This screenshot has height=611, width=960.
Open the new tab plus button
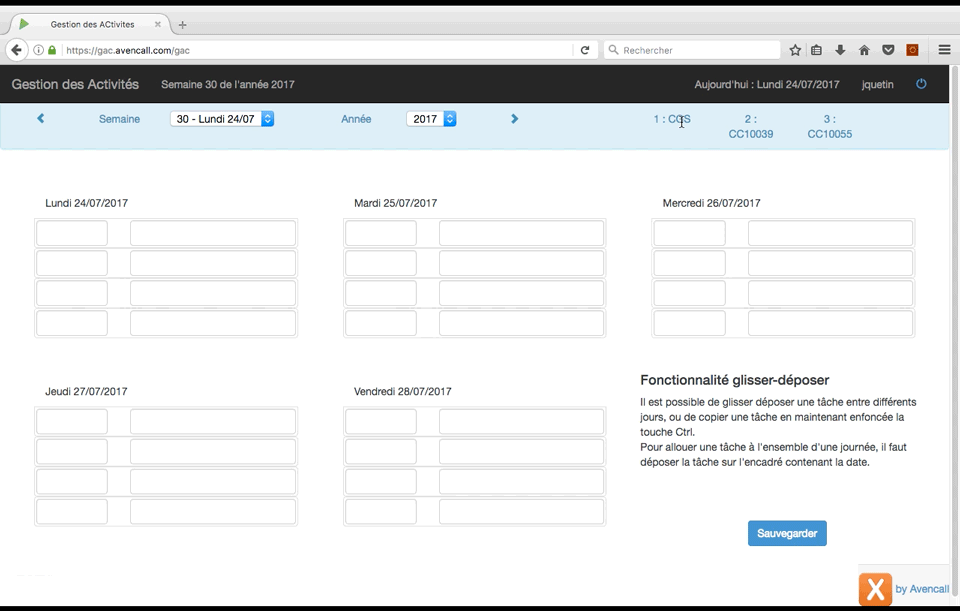(x=182, y=25)
